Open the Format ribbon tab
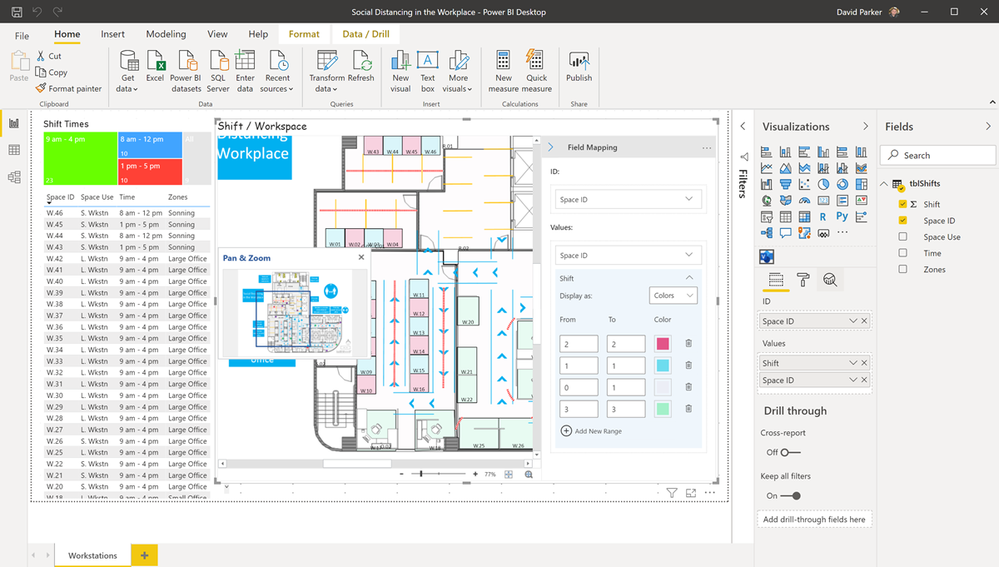Image resolution: width=999 pixels, height=567 pixels. (x=304, y=34)
